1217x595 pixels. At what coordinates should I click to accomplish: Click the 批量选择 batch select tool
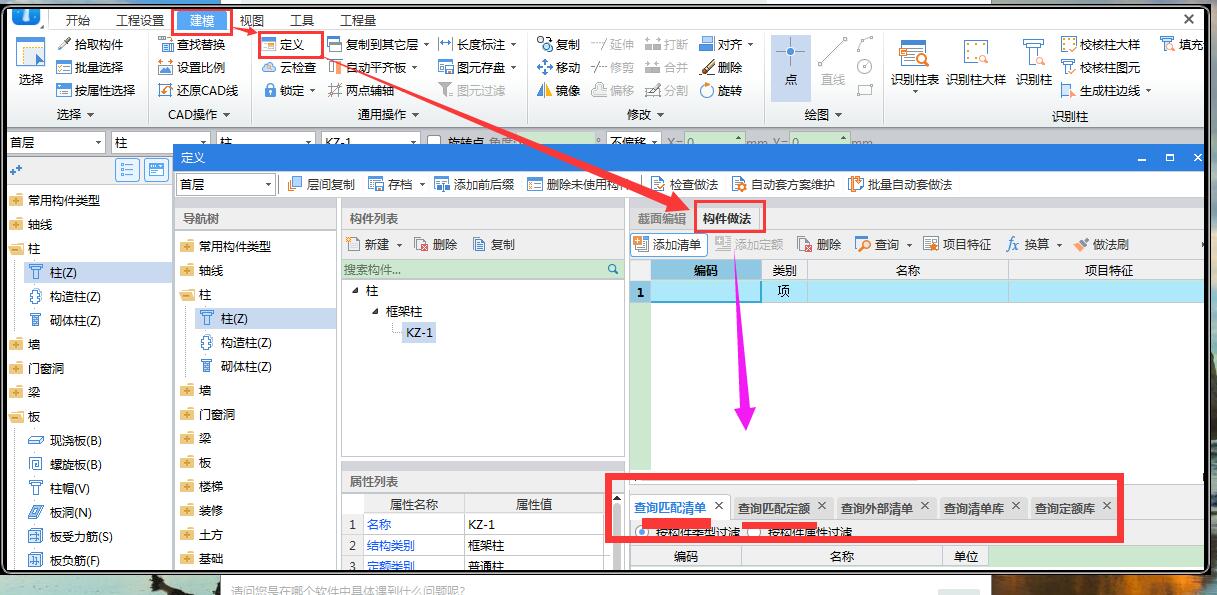91,67
